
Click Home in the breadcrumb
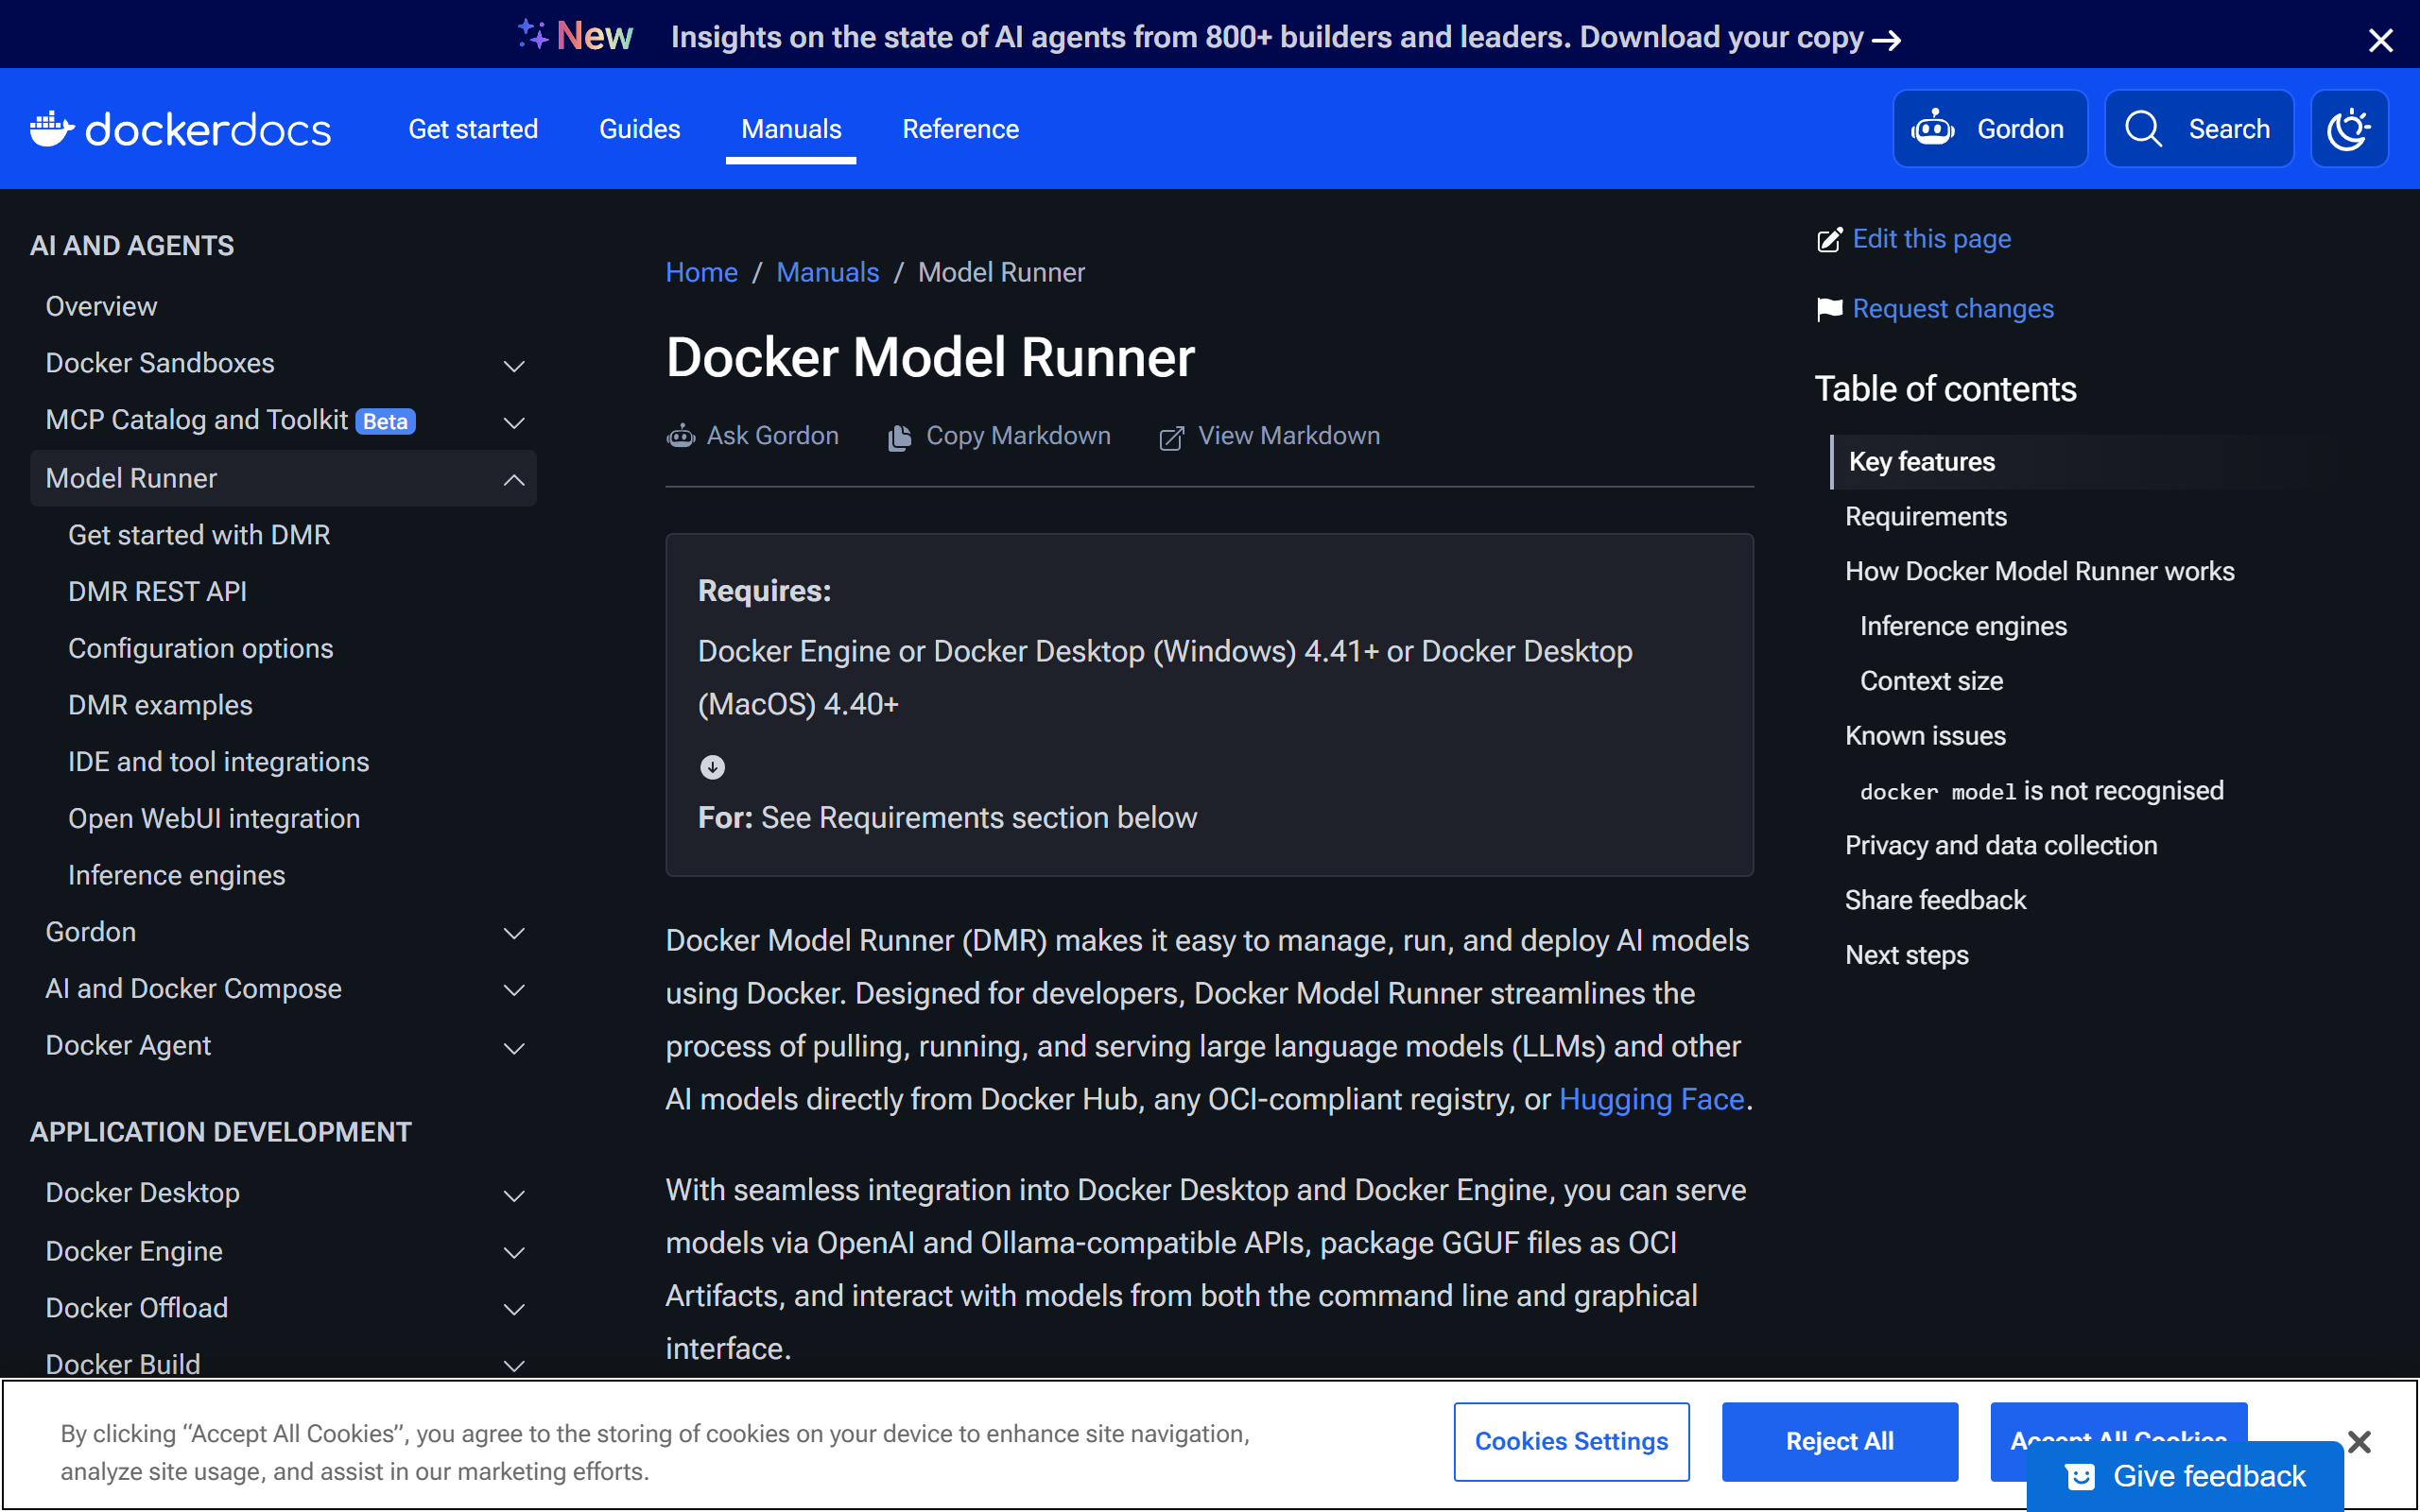[701, 272]
